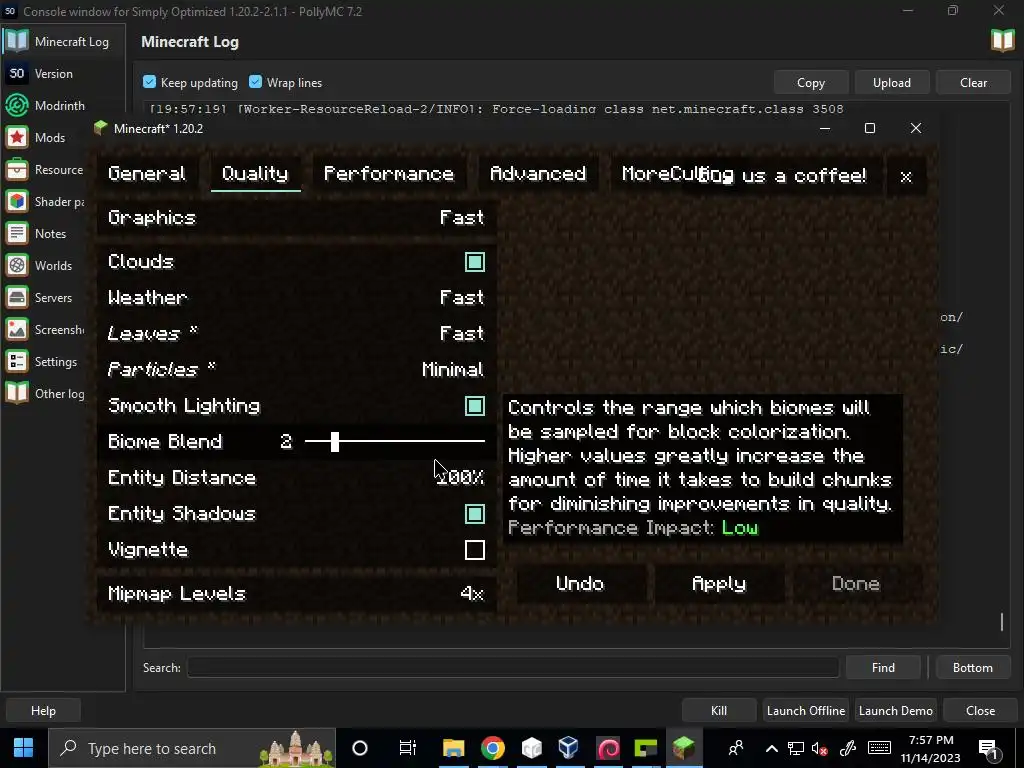1024x768 pixels.
Task: Click the Apply button
Action: 719,584
